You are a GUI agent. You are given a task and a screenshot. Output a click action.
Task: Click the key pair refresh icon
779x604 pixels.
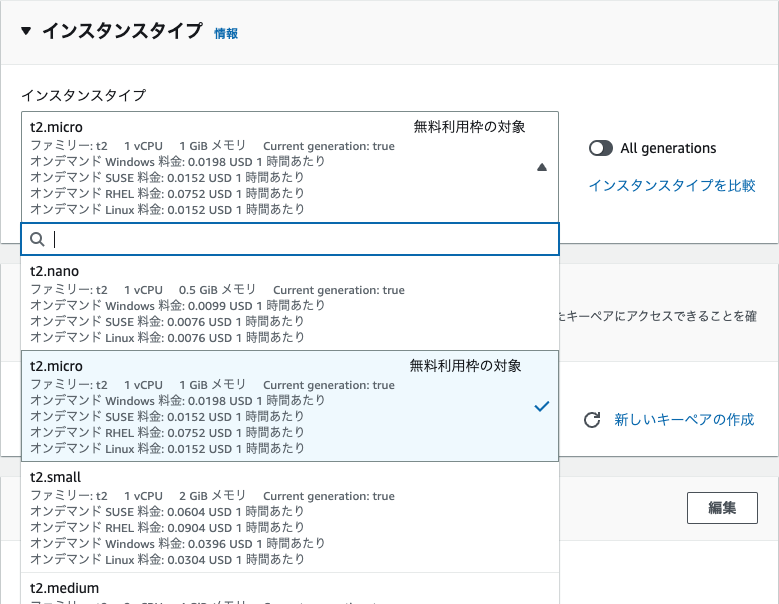(592, 419)
